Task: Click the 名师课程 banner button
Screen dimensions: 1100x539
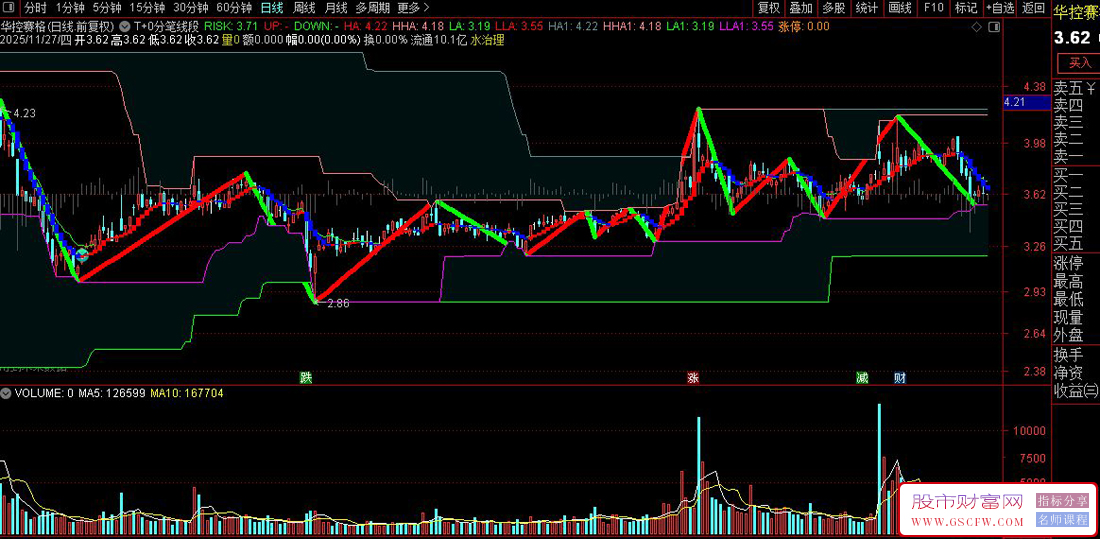Action: (1062, 520)
